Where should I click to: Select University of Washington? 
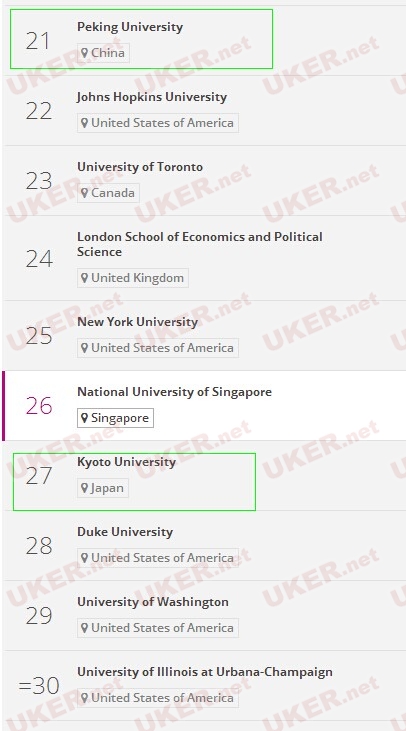(x=153, y=602)
